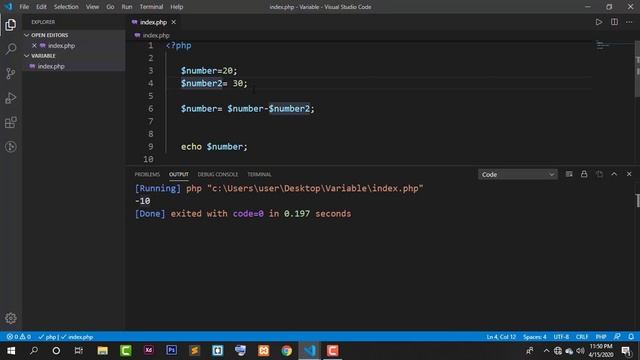Close index.php in Open Editors list
The image size is (640, 360).
tap(34, 46)
